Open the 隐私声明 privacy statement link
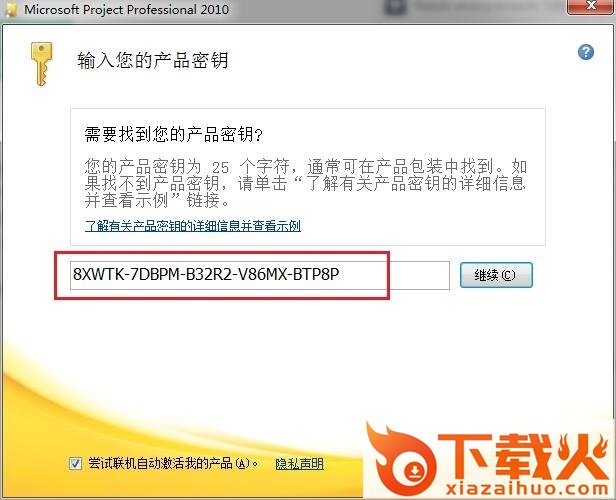This screenshot has width=616, height=500. 299,464
